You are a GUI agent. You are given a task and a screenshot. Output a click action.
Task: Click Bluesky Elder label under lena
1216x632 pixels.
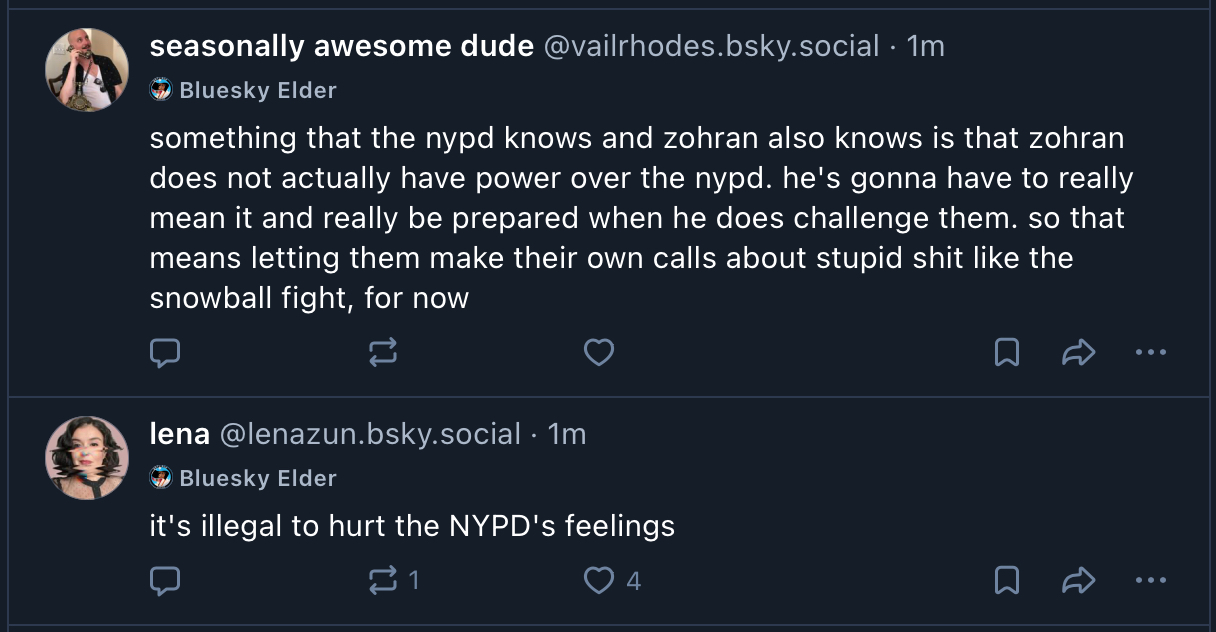click(x=257, y=478)
